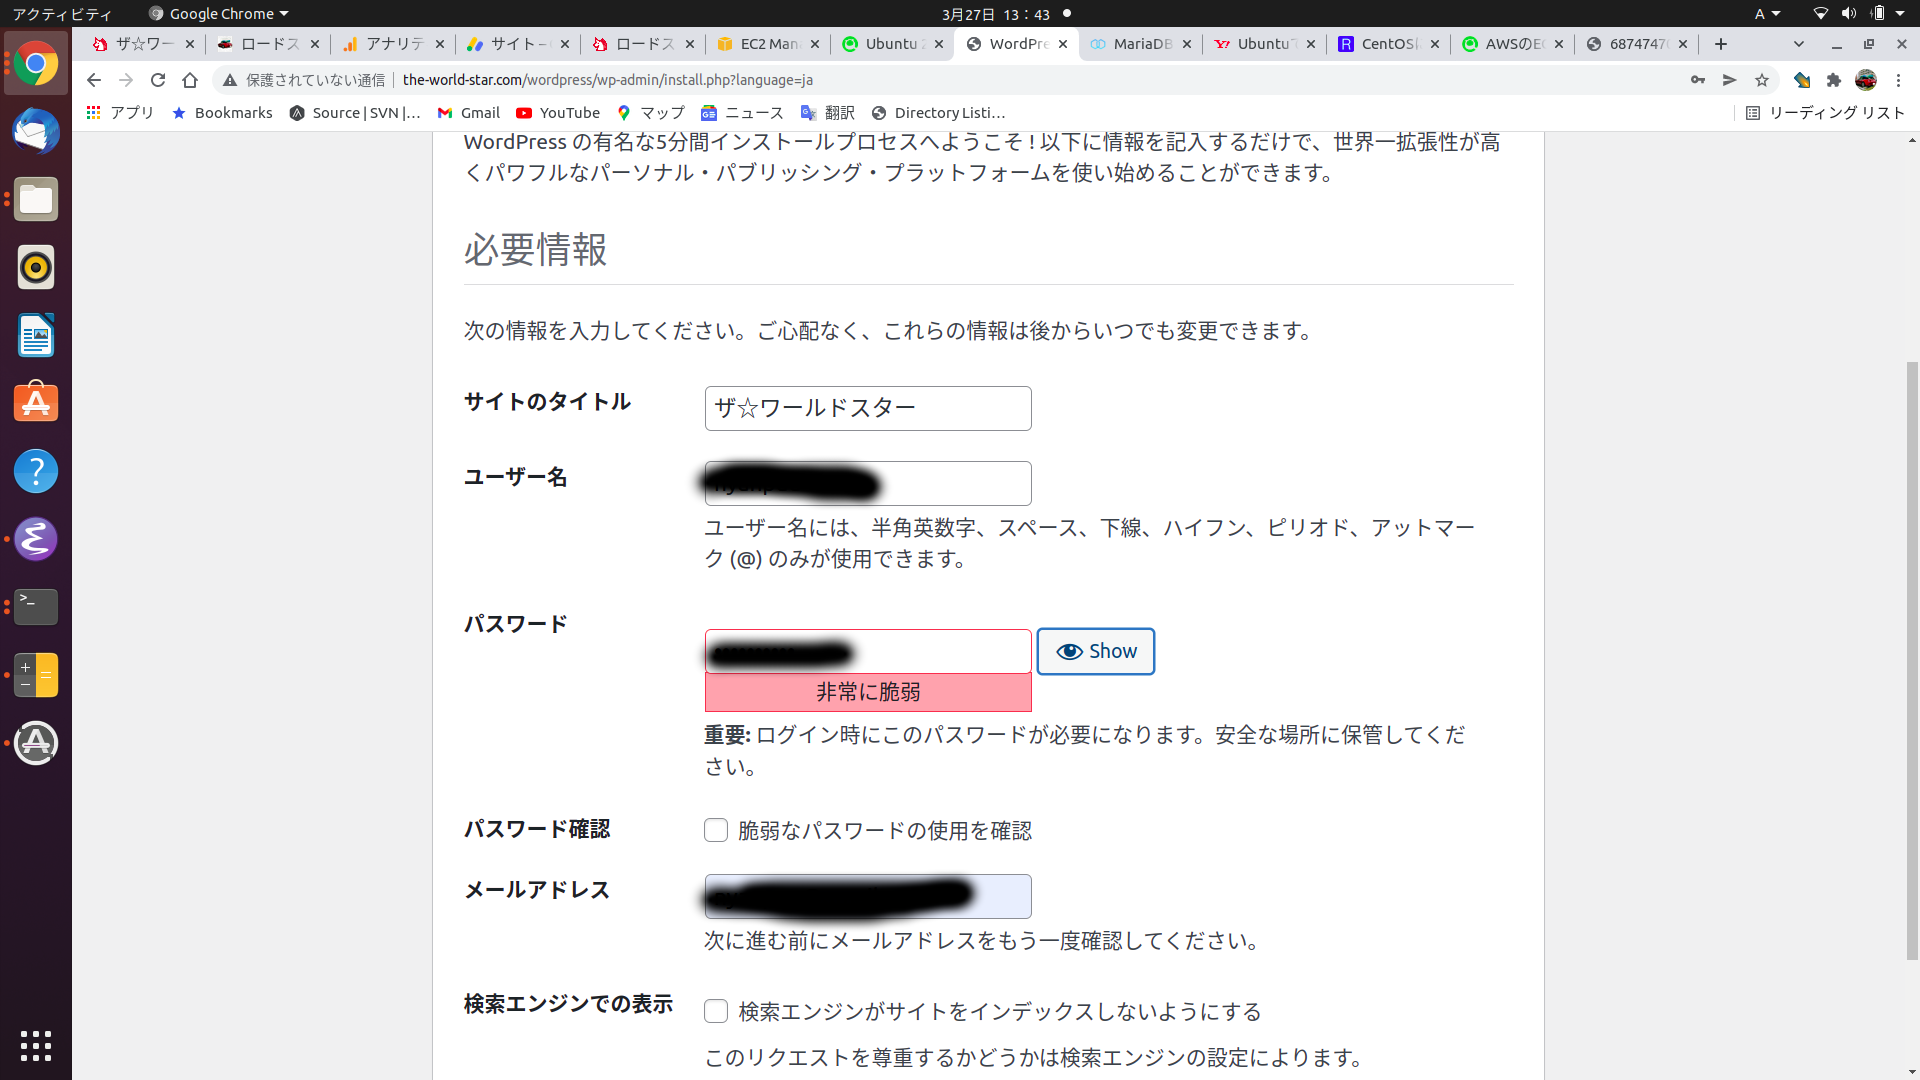Viewport: 1920px width, 1080px height.
Task: Click the email address input field
Action: [x=868, y=896]
